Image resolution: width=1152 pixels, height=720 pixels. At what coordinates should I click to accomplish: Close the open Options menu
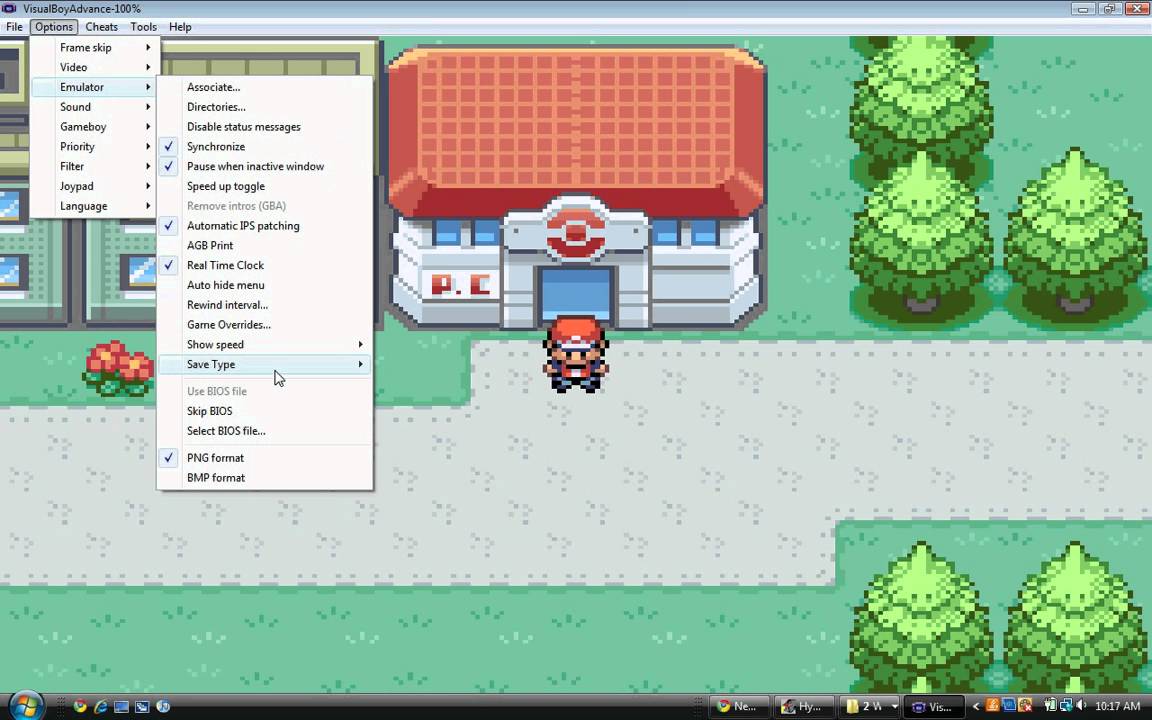54,27
